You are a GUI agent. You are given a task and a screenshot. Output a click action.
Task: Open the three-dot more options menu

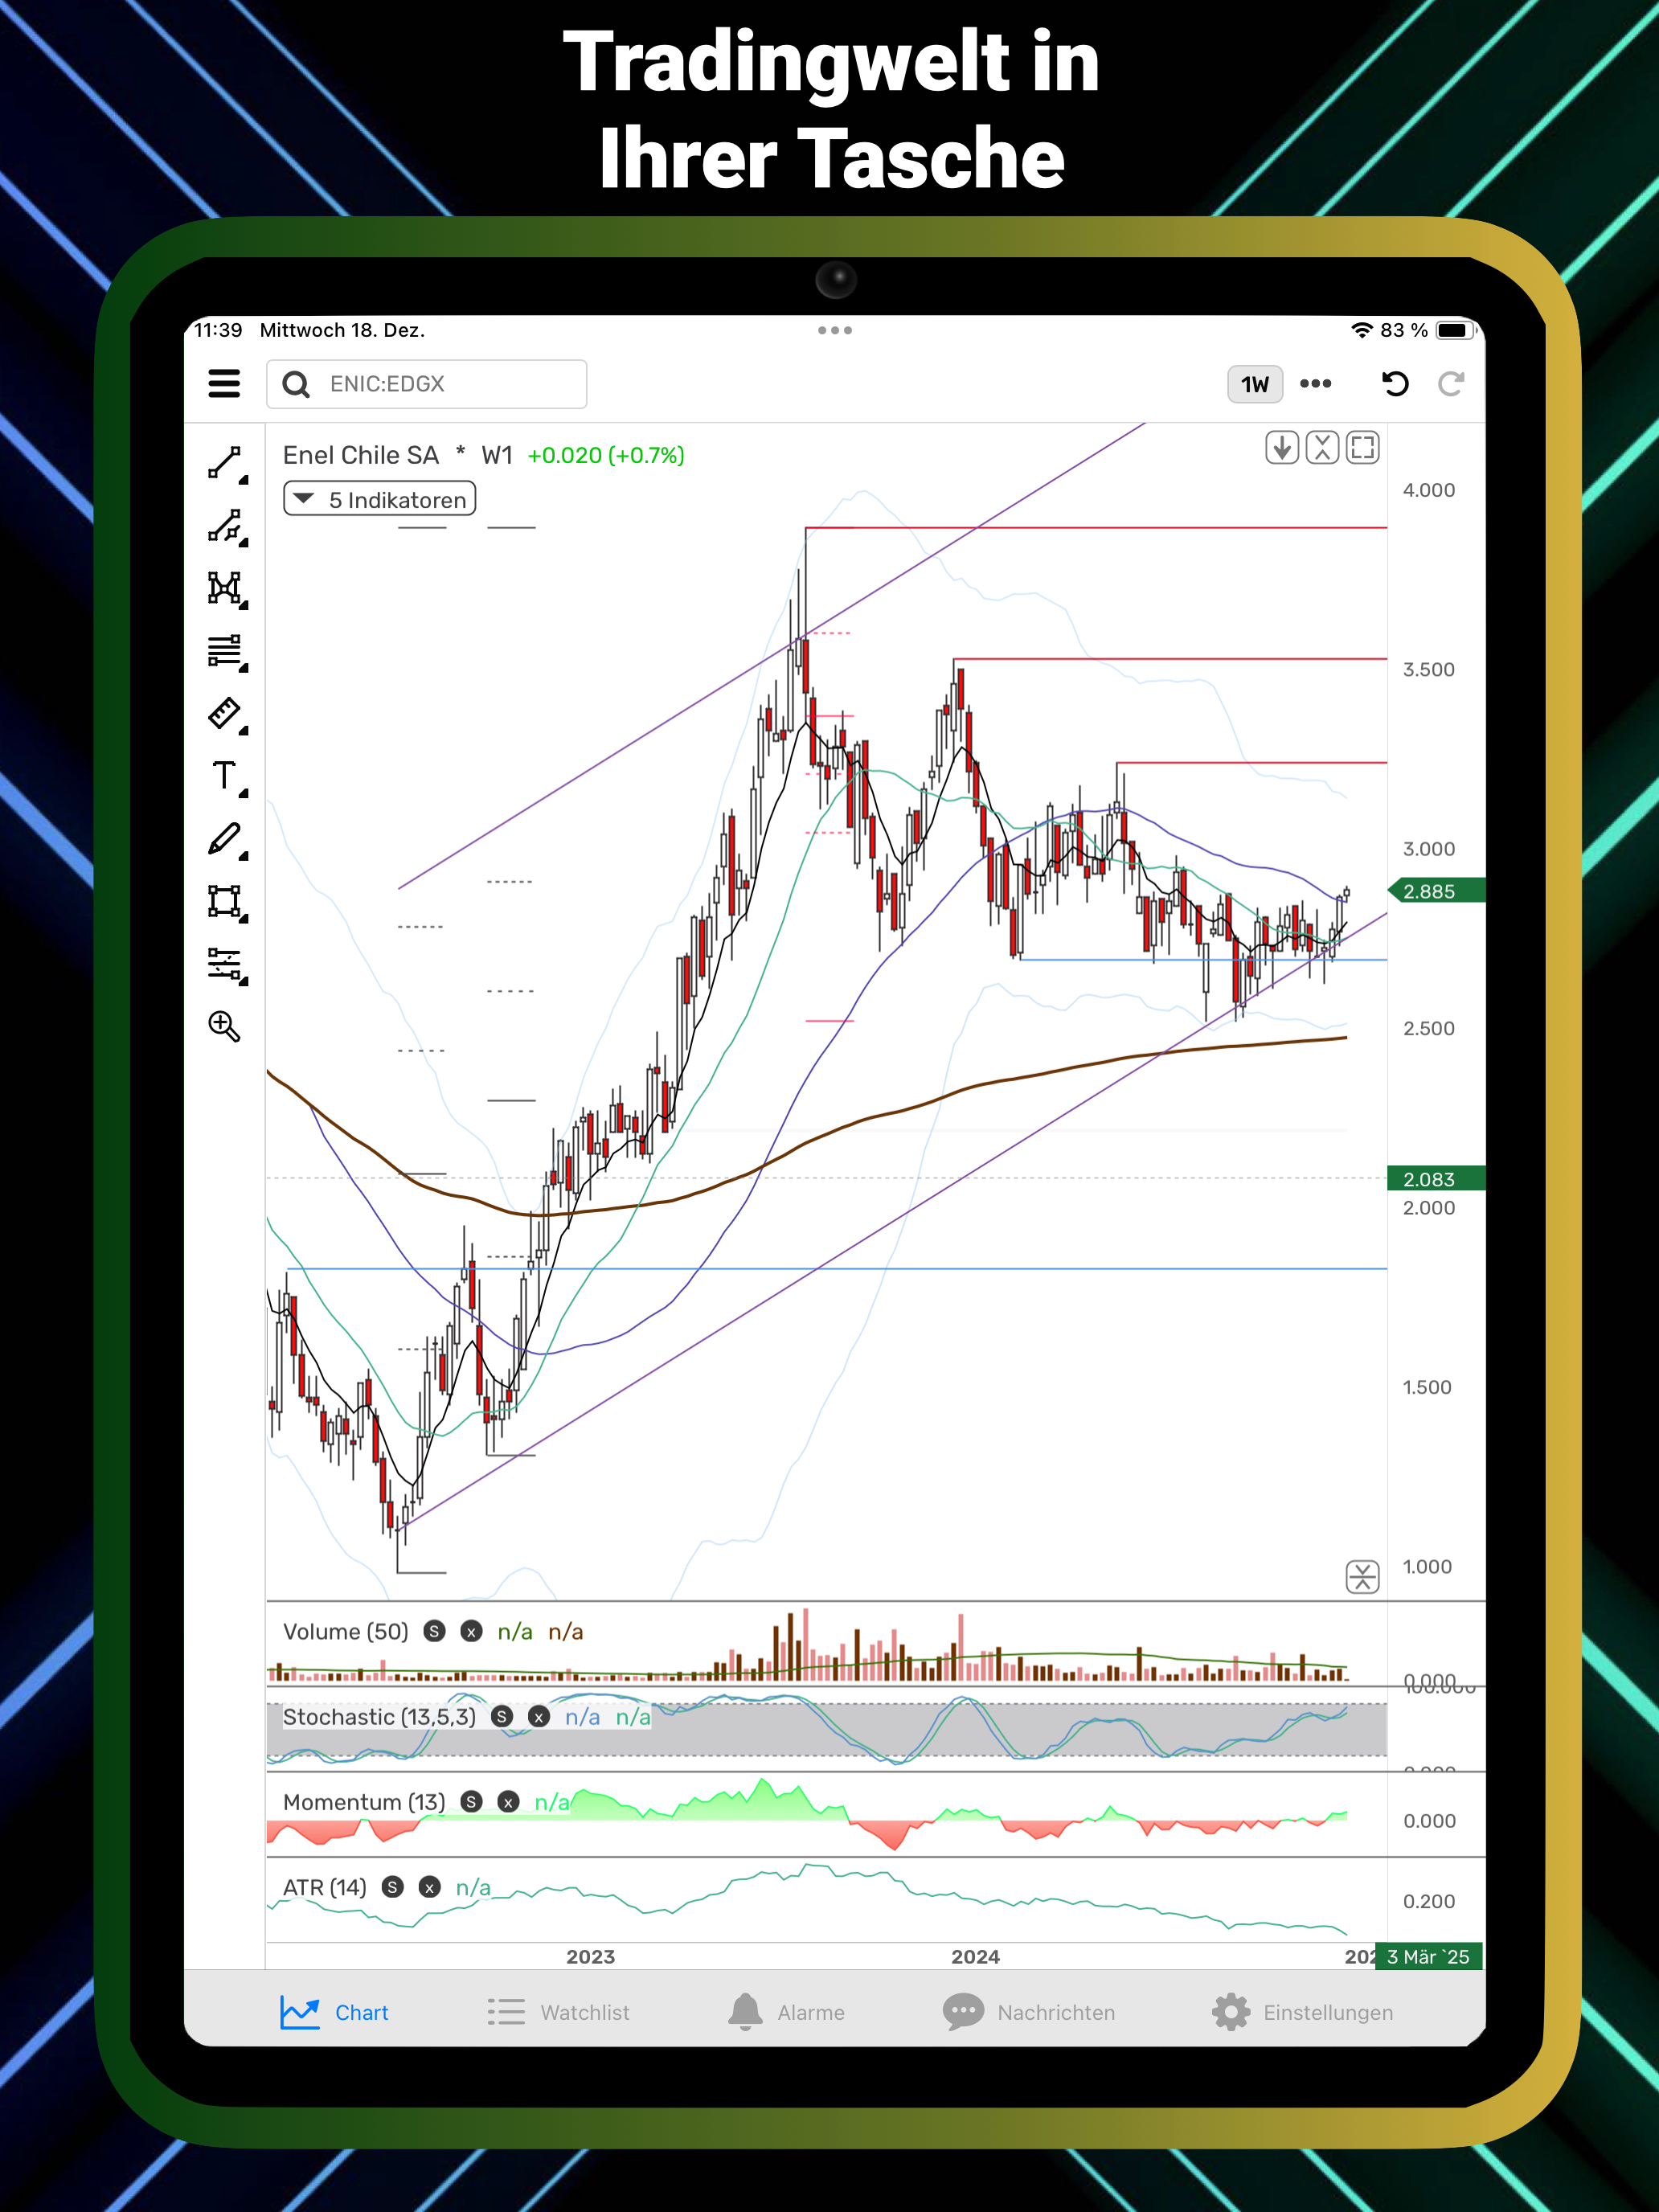1315,384
